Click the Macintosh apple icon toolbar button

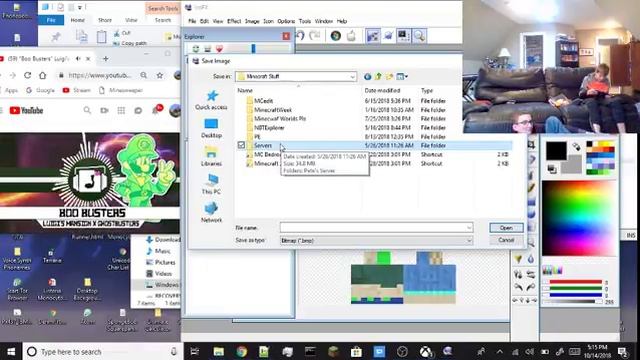[351, 36]
